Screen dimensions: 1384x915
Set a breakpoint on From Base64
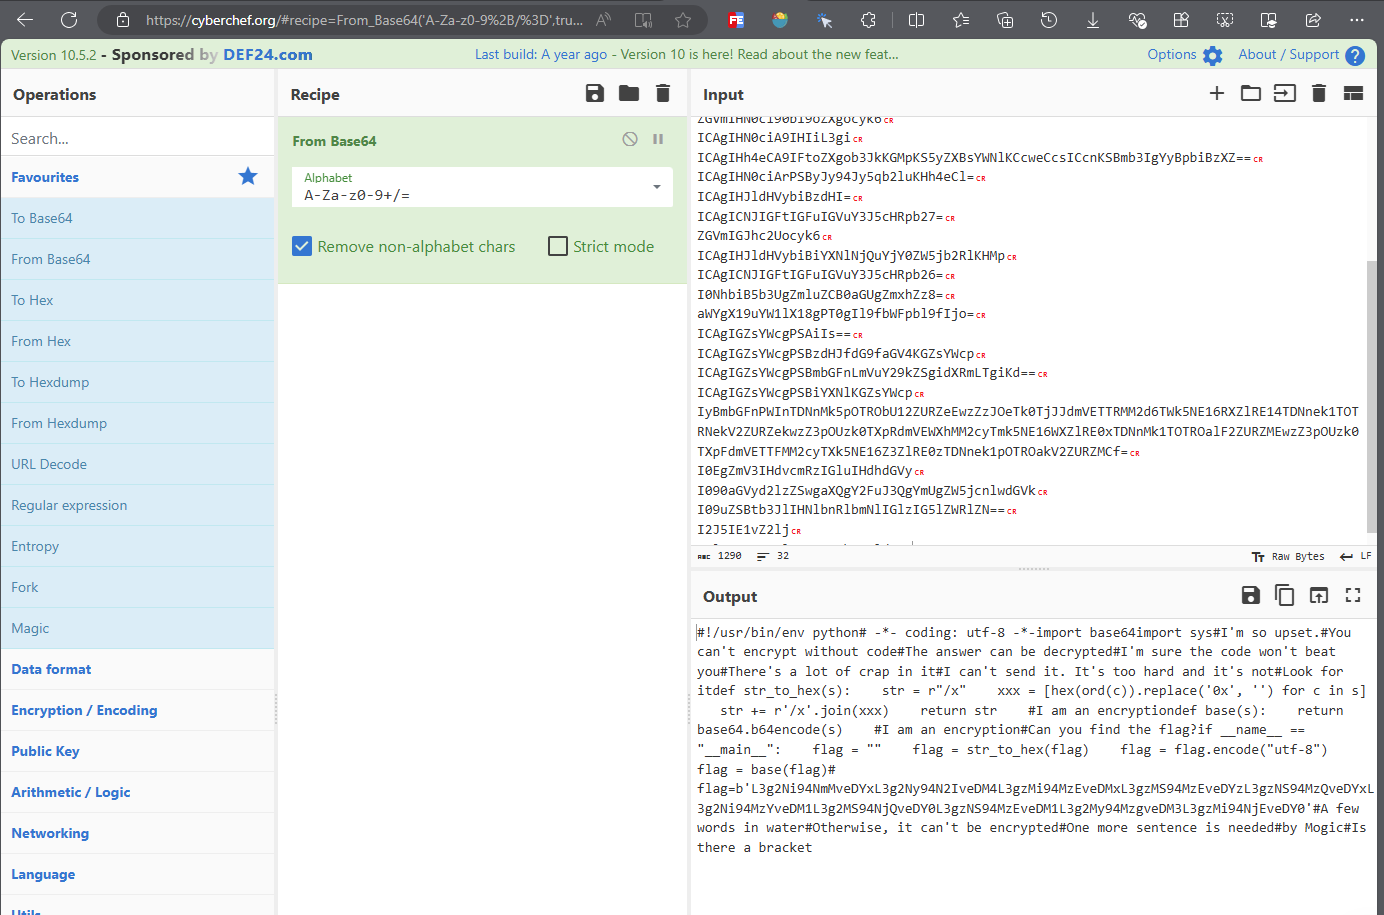point(658,139)
